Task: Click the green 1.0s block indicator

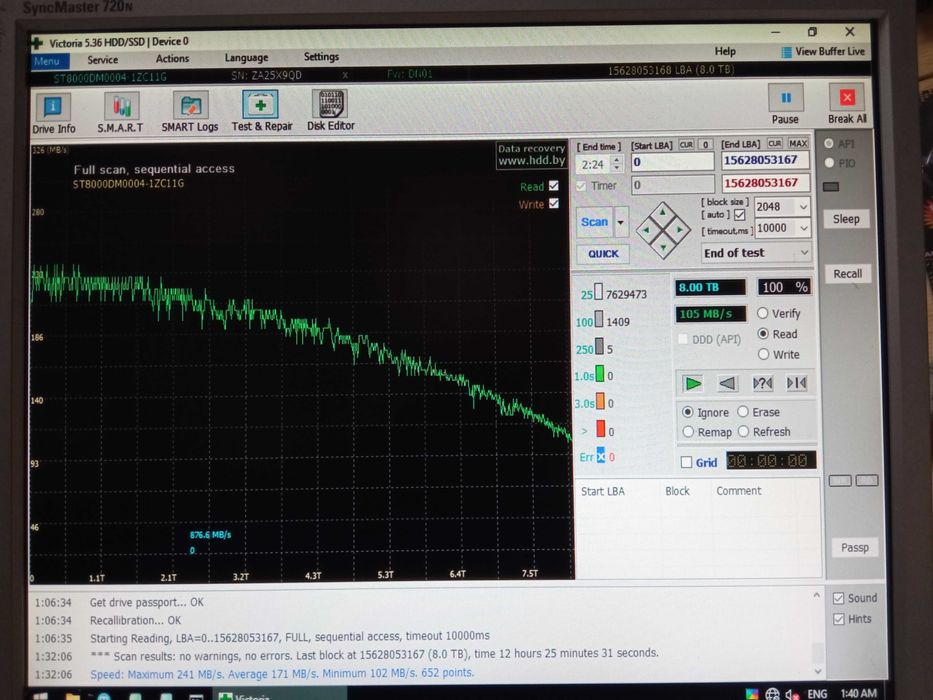Action: point(600,374)
